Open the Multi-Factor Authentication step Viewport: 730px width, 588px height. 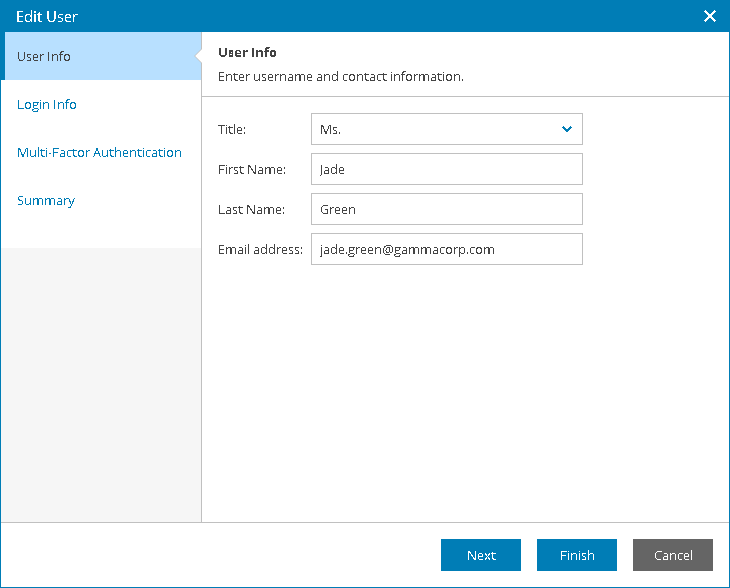(x=99, y=152)
